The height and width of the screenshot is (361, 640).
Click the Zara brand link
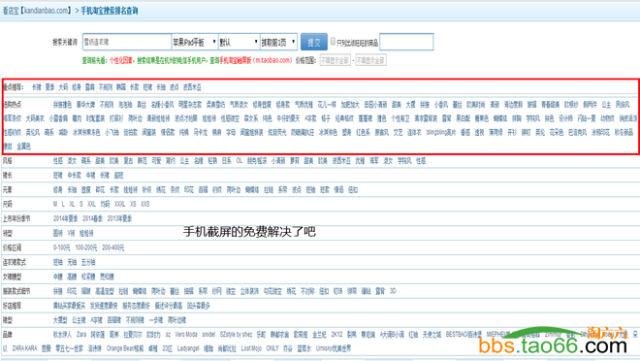(81, 334)
